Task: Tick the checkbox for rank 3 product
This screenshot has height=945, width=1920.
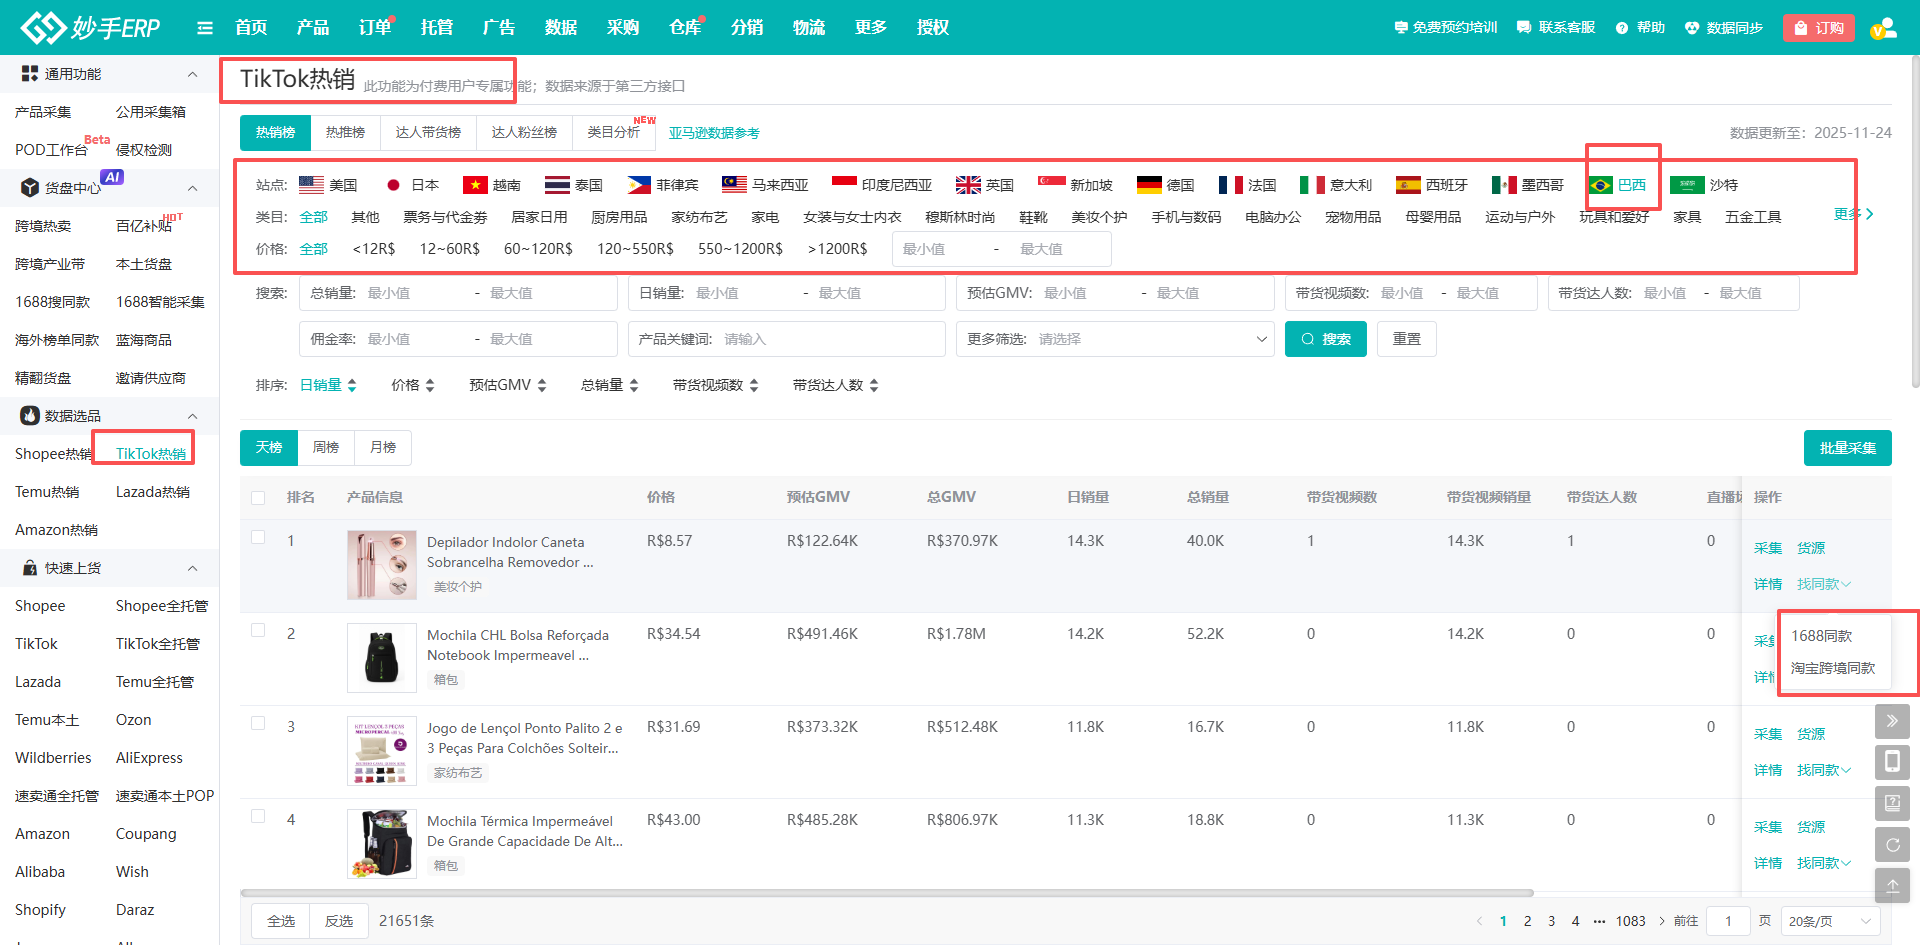Action: [x=258, y=724]
